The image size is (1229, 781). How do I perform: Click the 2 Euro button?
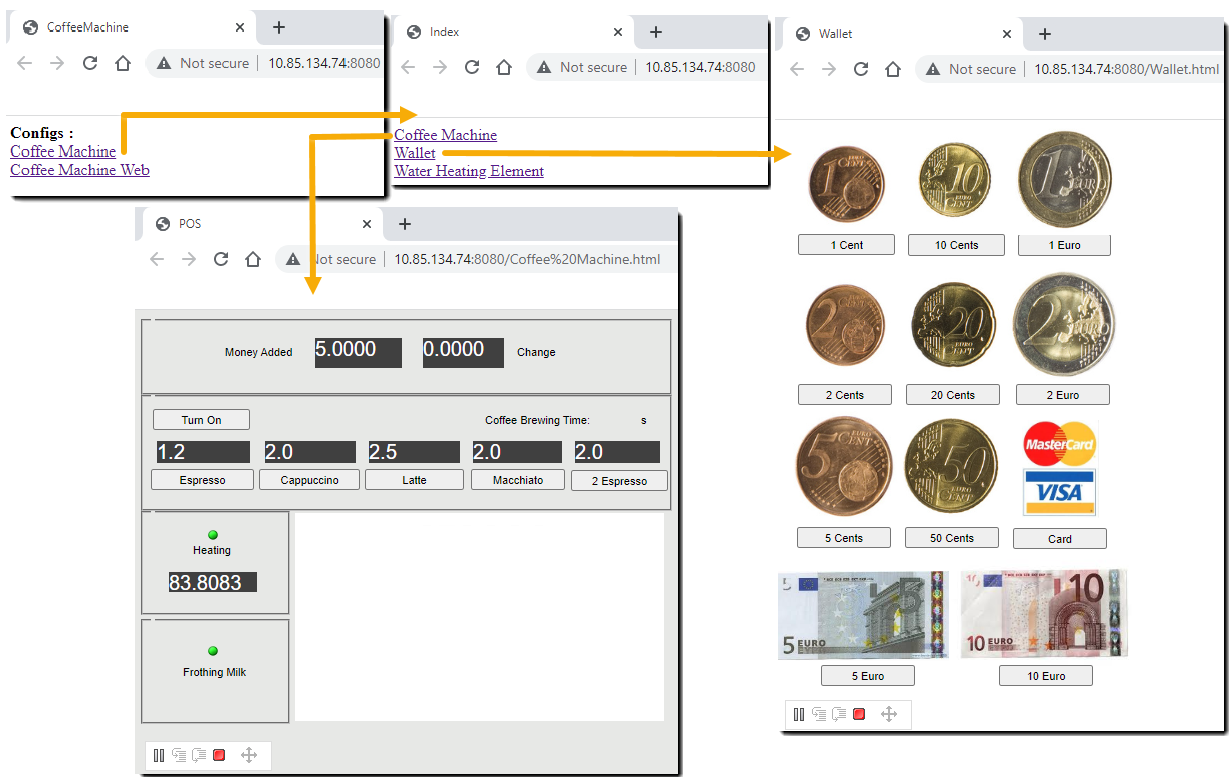(x=1062, y=395)
